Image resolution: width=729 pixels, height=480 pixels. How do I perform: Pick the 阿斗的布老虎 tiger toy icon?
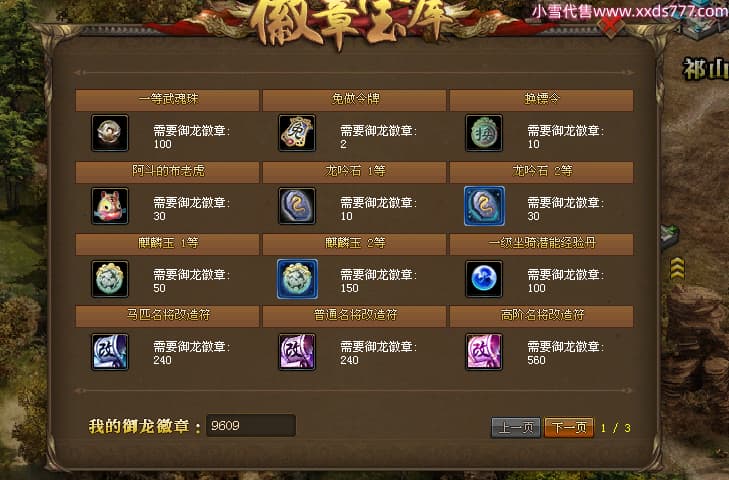[110, 206]
